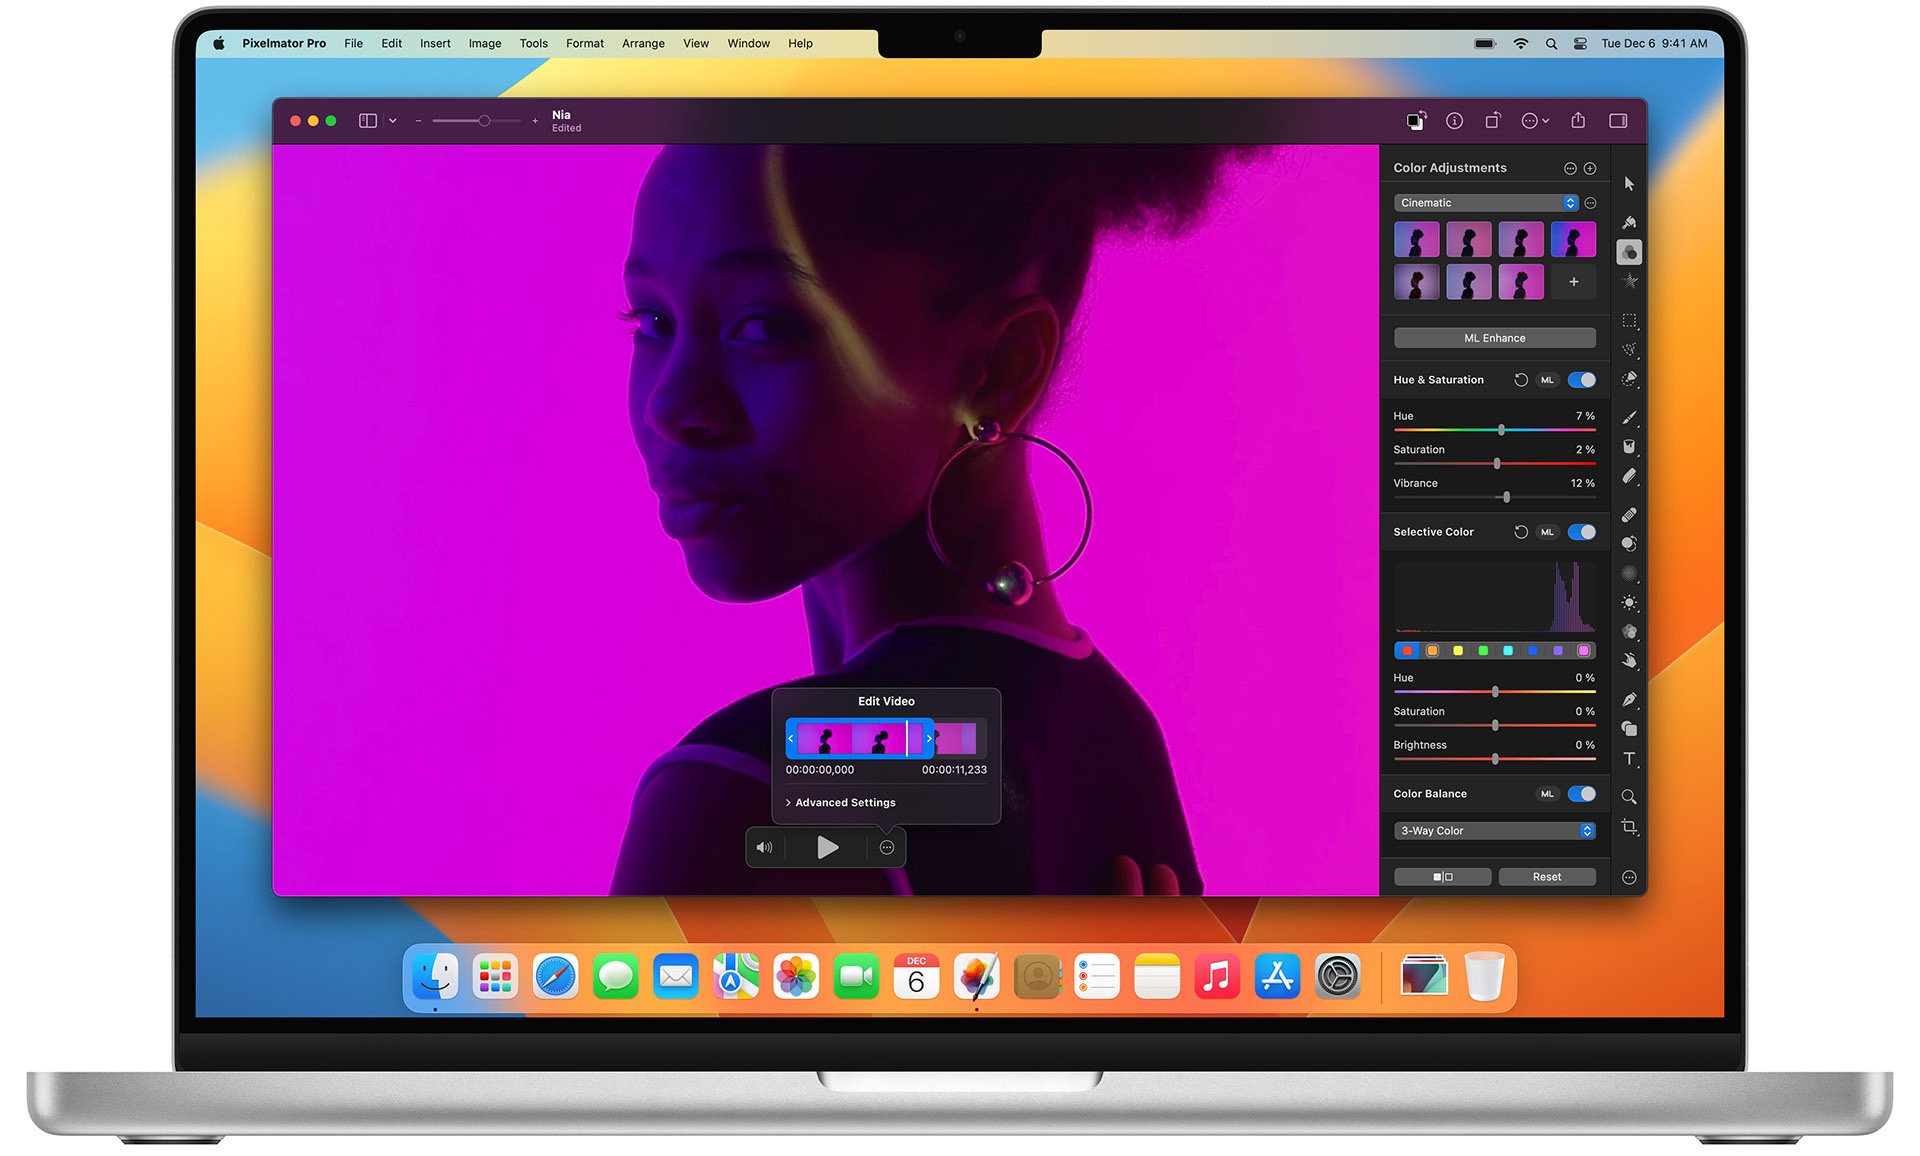Click the ML Enhance button
The height and width of the screenshot is (1156, 1920).
click(x=1494, y=337)
